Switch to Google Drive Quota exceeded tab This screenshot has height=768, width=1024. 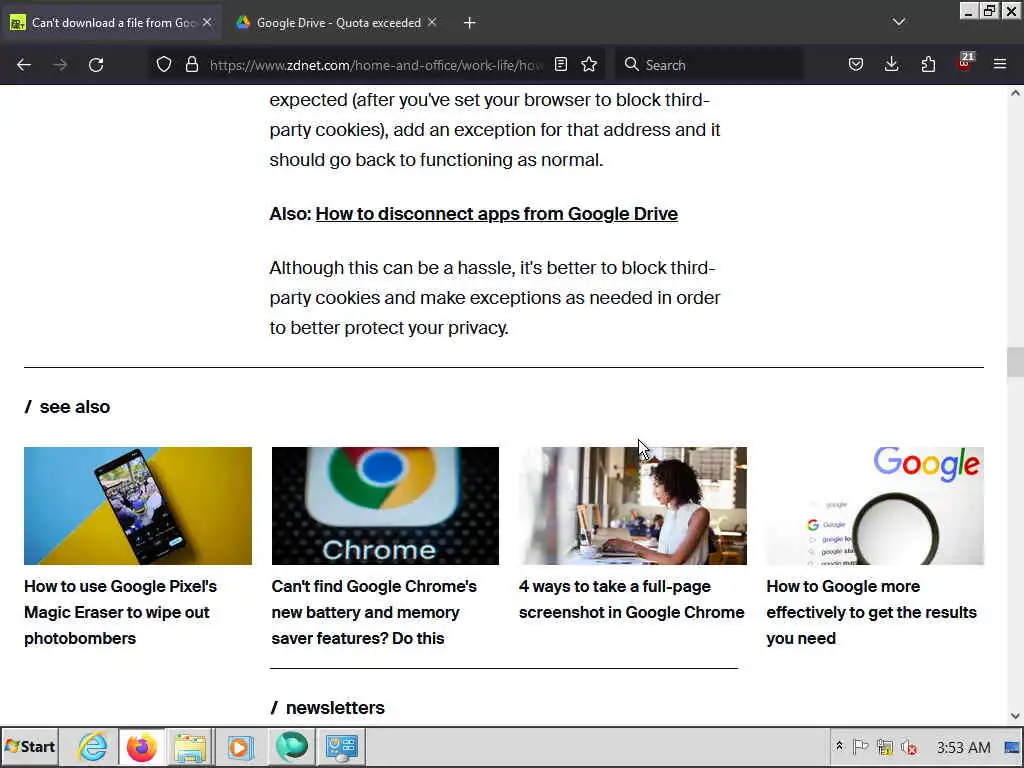[x=336, y=23]
